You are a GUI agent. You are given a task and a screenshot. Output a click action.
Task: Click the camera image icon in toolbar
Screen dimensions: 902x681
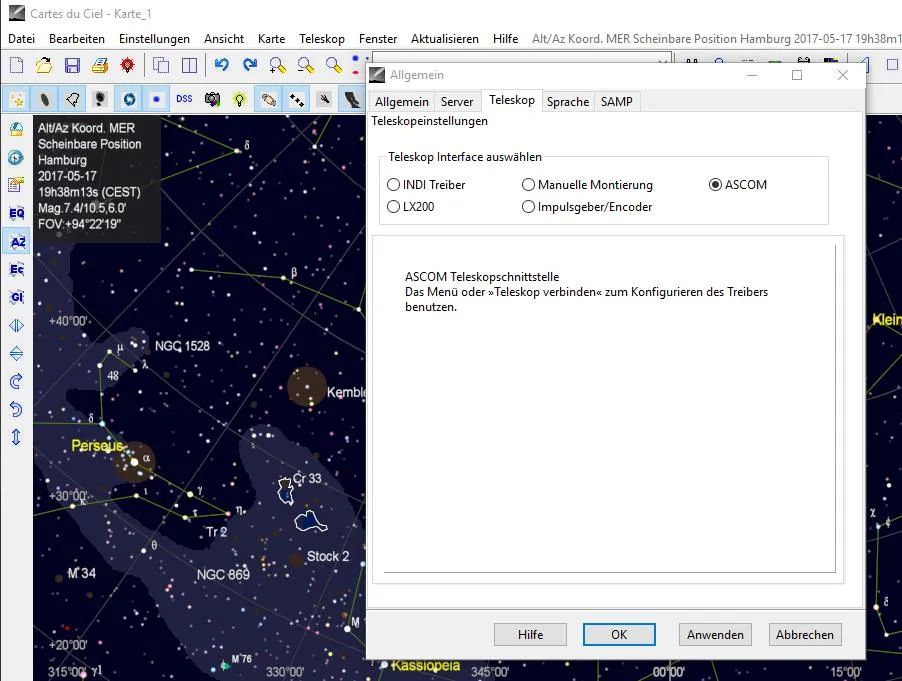tap(212, 99)
